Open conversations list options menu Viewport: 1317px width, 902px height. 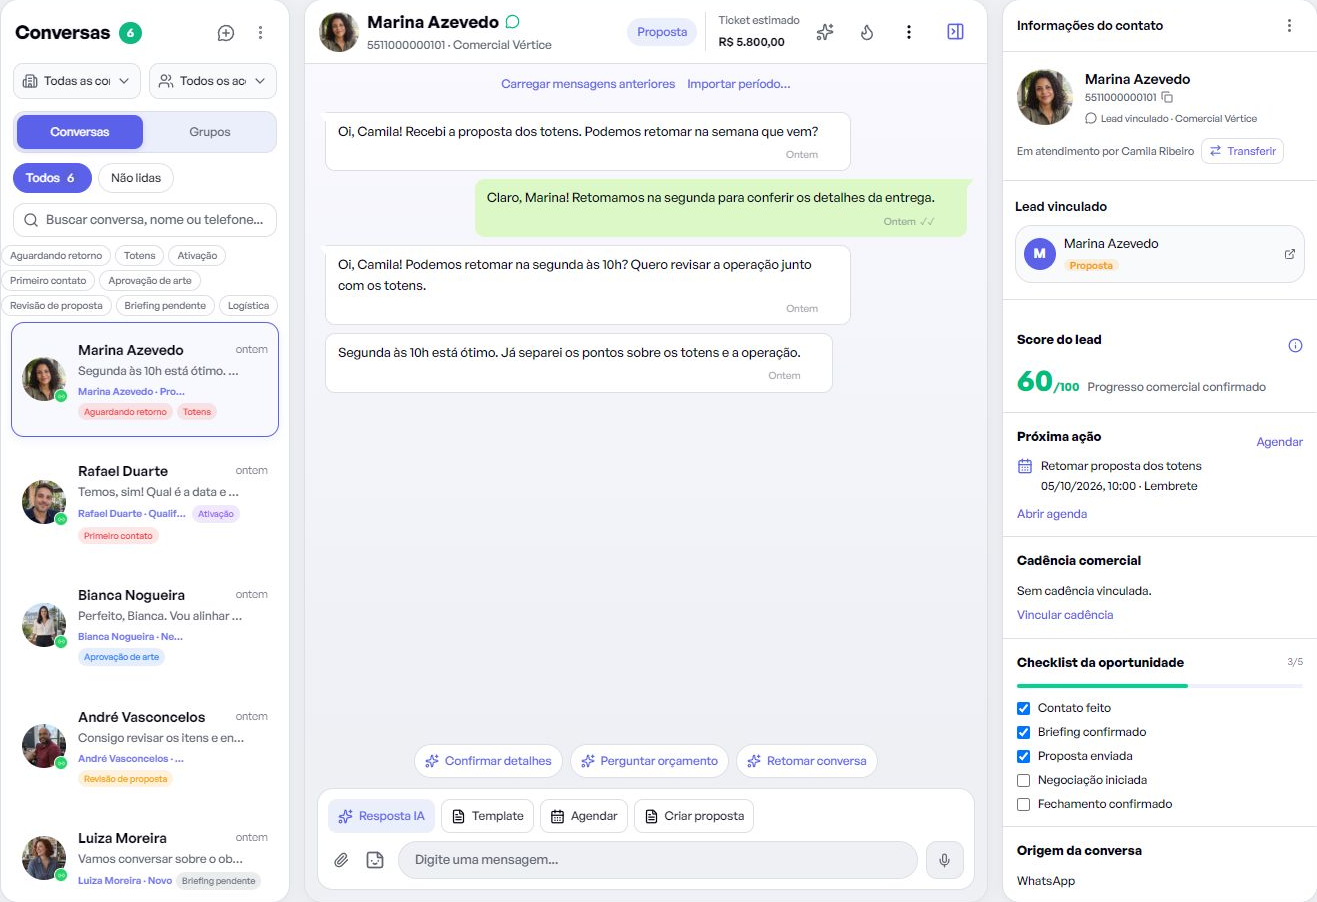[260, 33]
